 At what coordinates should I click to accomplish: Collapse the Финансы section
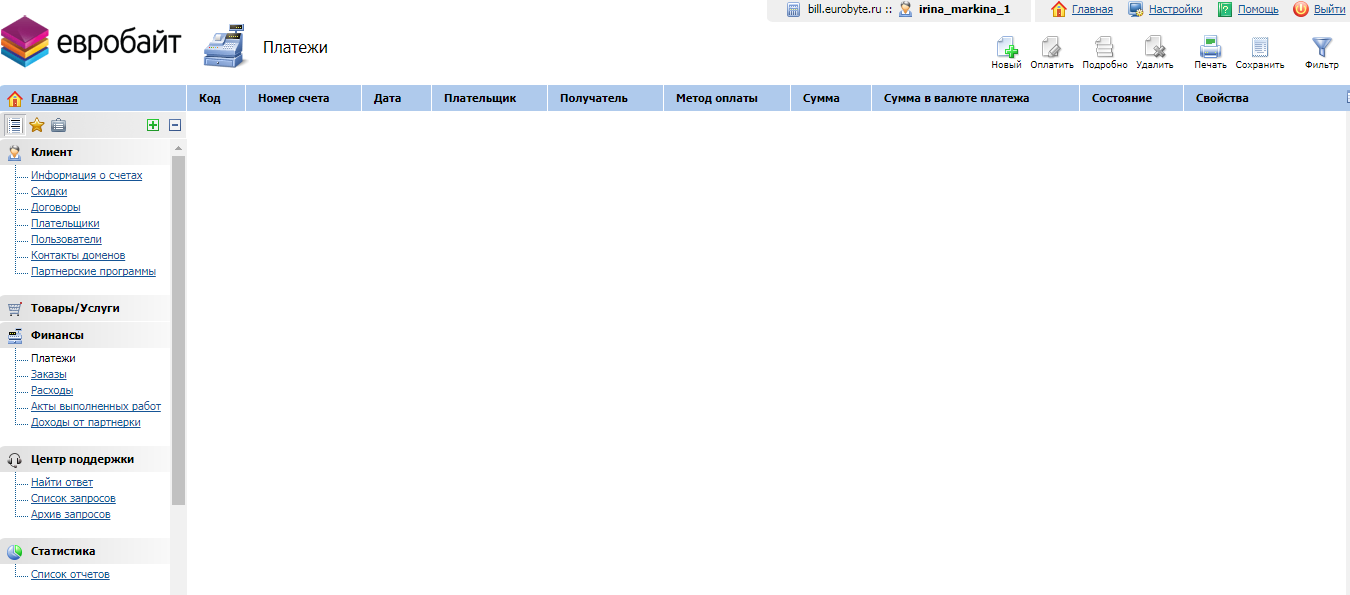click(x=57, y=335)
